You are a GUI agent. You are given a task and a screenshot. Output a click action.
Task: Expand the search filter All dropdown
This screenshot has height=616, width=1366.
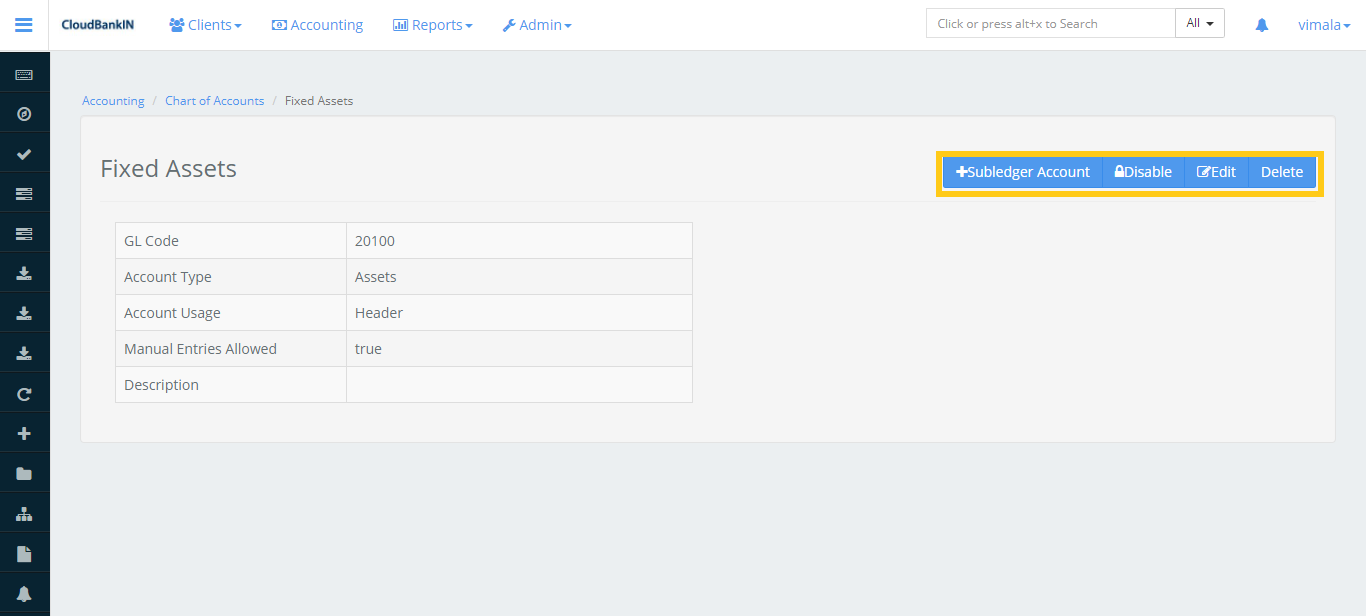tap(1199, 22)
